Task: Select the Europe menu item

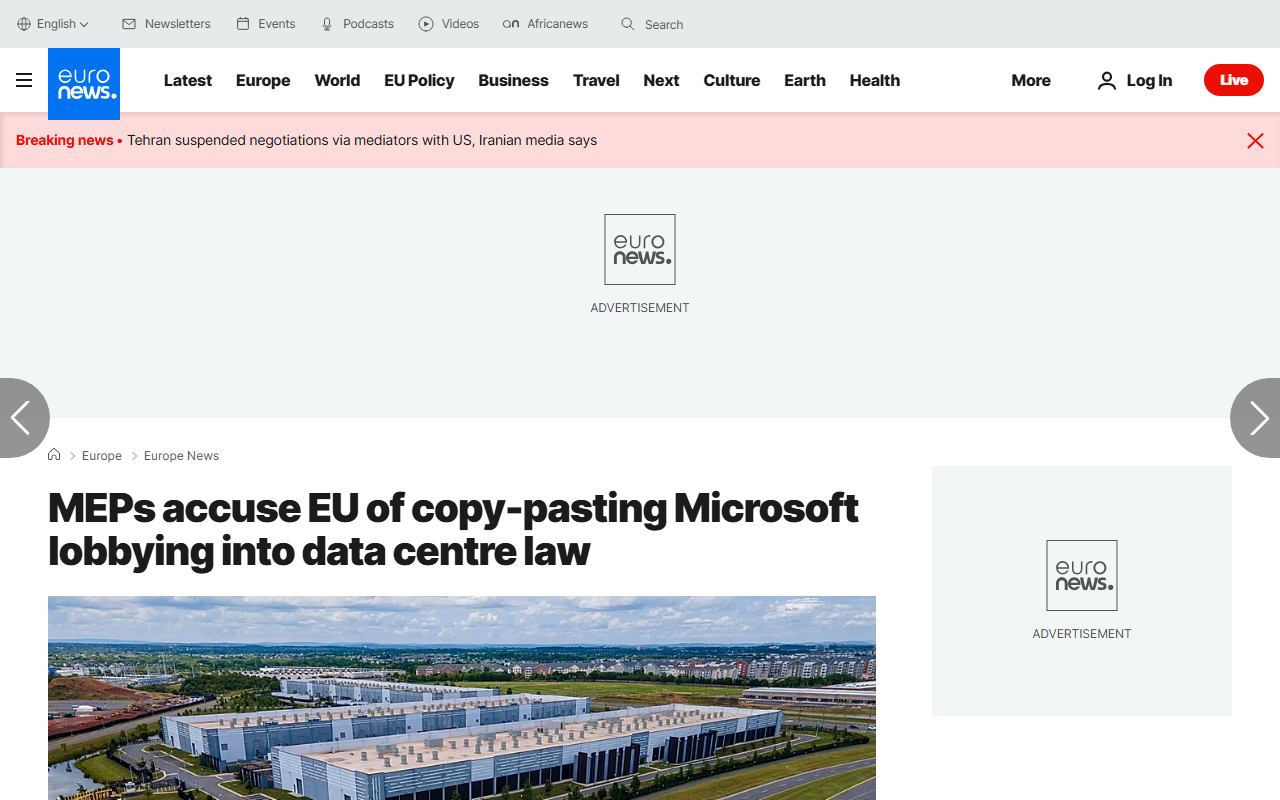Action: (x=263, y=80)
